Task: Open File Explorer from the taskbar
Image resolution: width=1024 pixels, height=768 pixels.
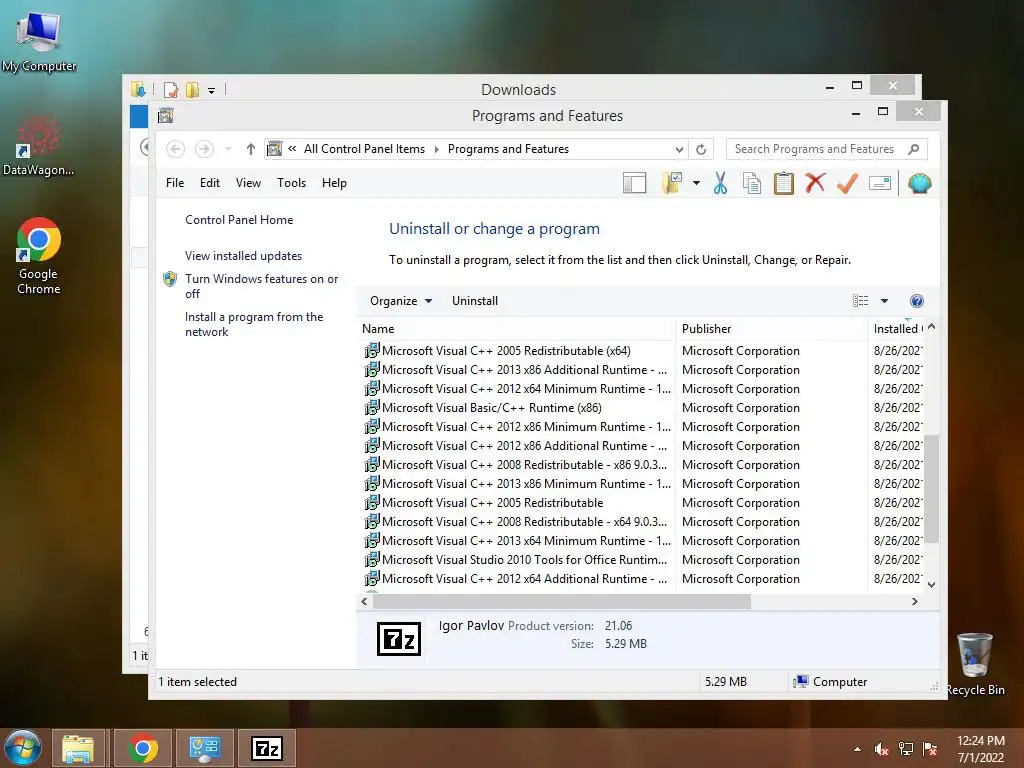Action: click(x=78, y=748)
